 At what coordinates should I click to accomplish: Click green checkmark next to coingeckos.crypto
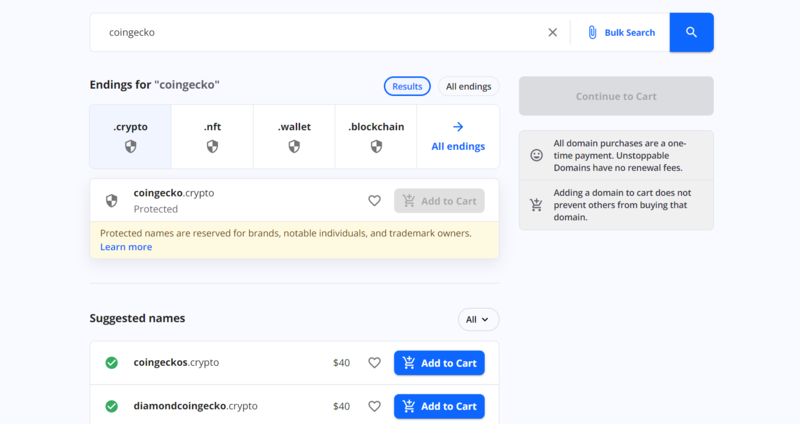(x=112, y=363)
